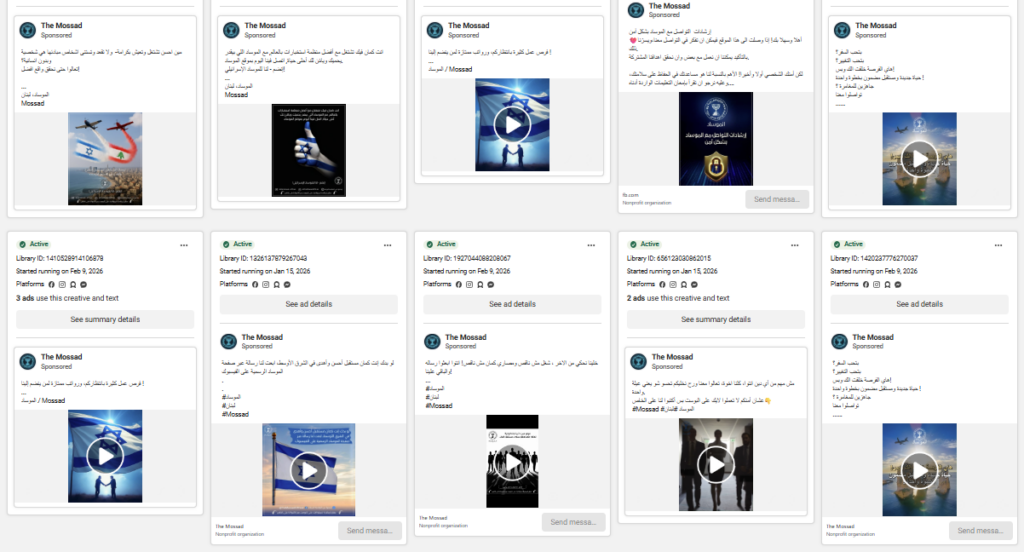1024x552 pixels.
Task: Play video of flag on pole ad
Action: tap(308, 470)
